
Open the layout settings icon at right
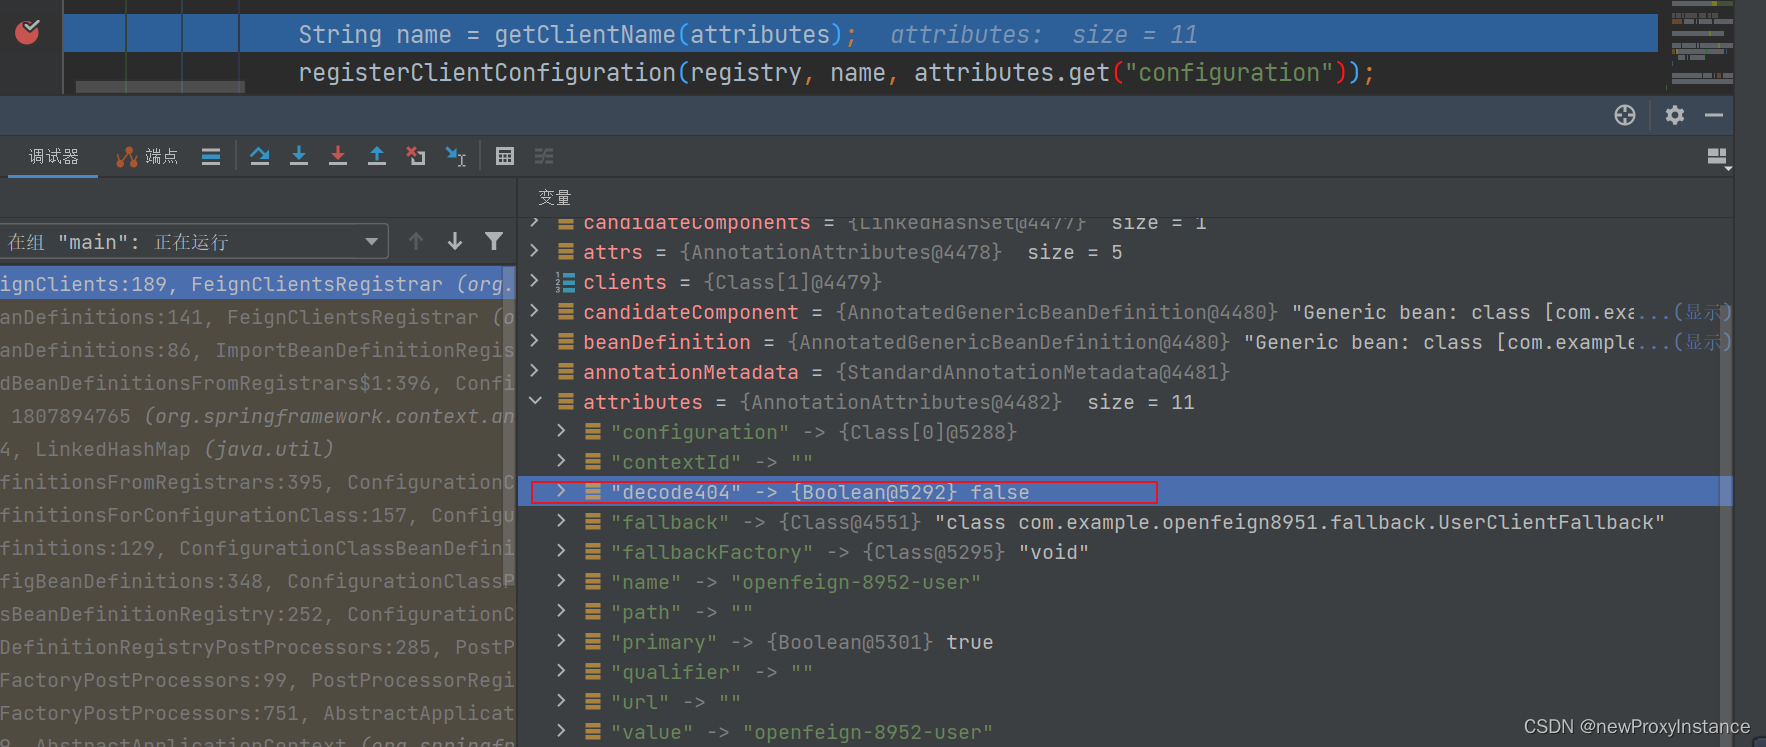click(x=1718, y=157)
